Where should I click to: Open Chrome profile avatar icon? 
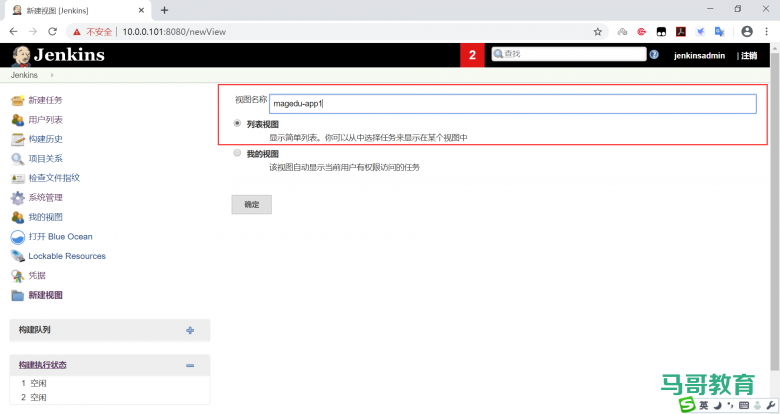(x=747, y=31)
